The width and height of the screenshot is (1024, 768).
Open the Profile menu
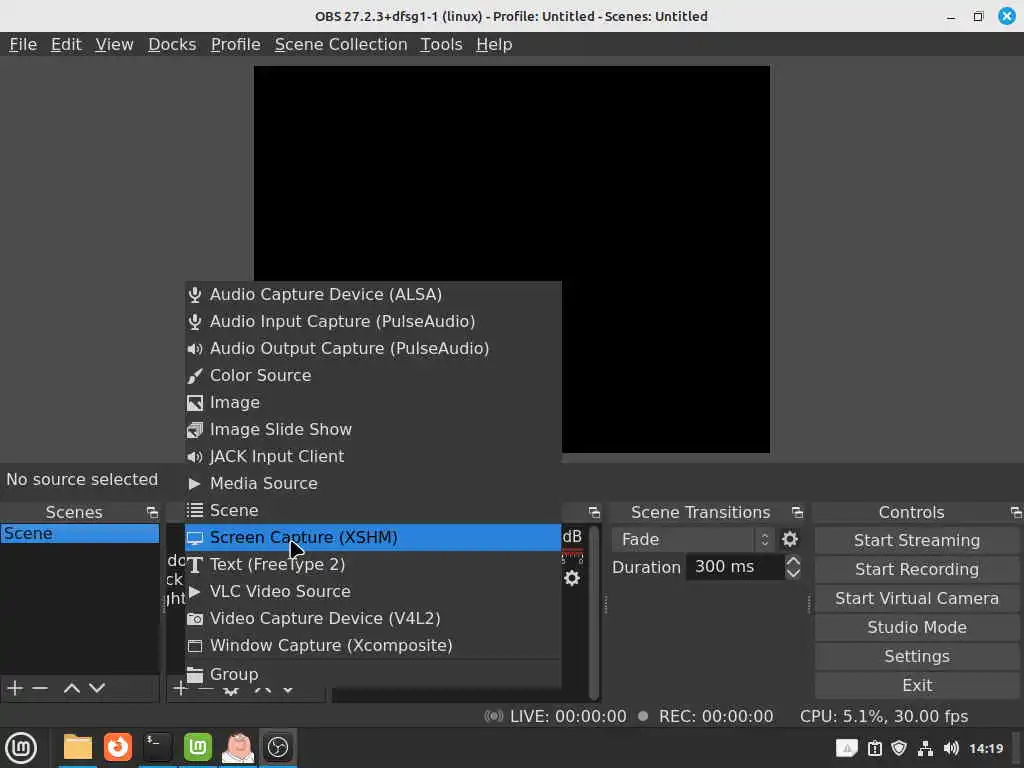[235, 44]
